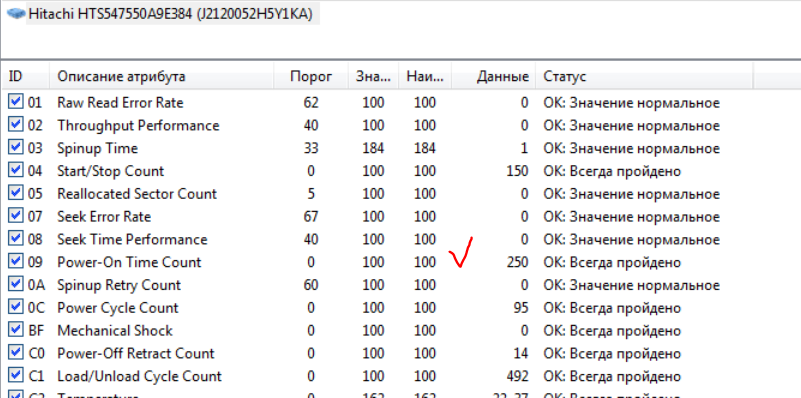Toggle the 09 Power-On Time Count checkbox
Screen dimensions: 801x398
point(15,261)
